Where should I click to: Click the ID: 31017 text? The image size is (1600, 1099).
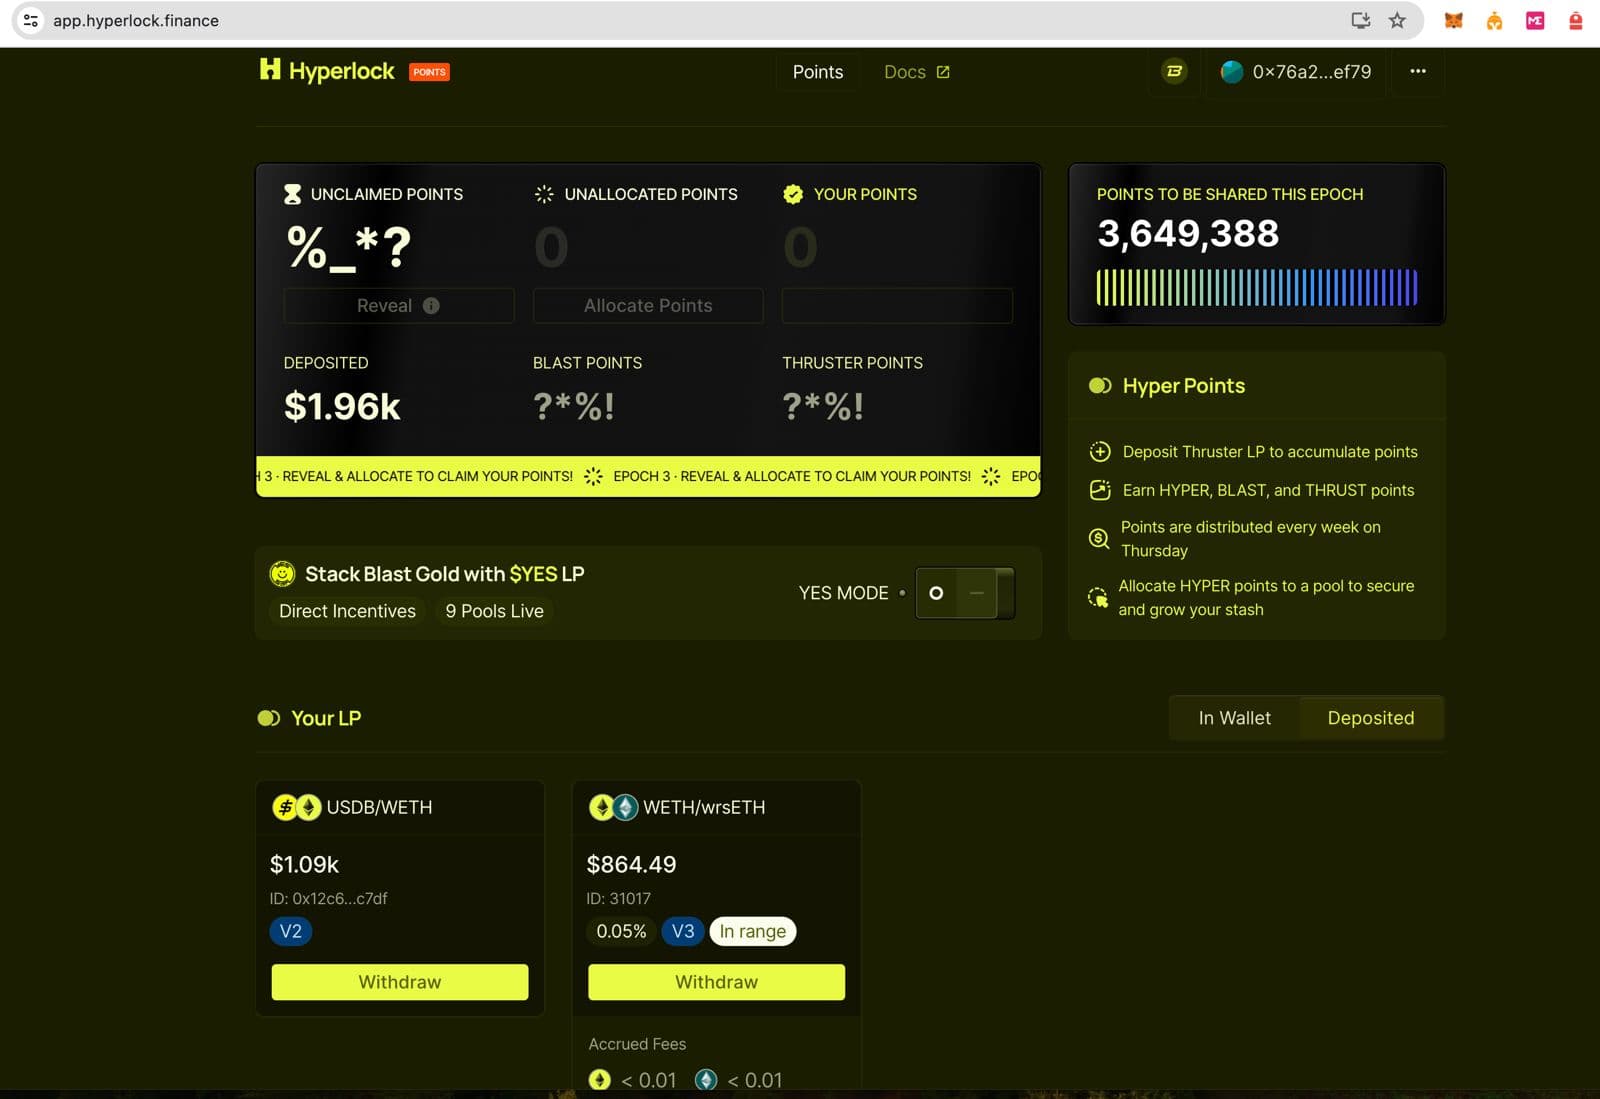618,898
